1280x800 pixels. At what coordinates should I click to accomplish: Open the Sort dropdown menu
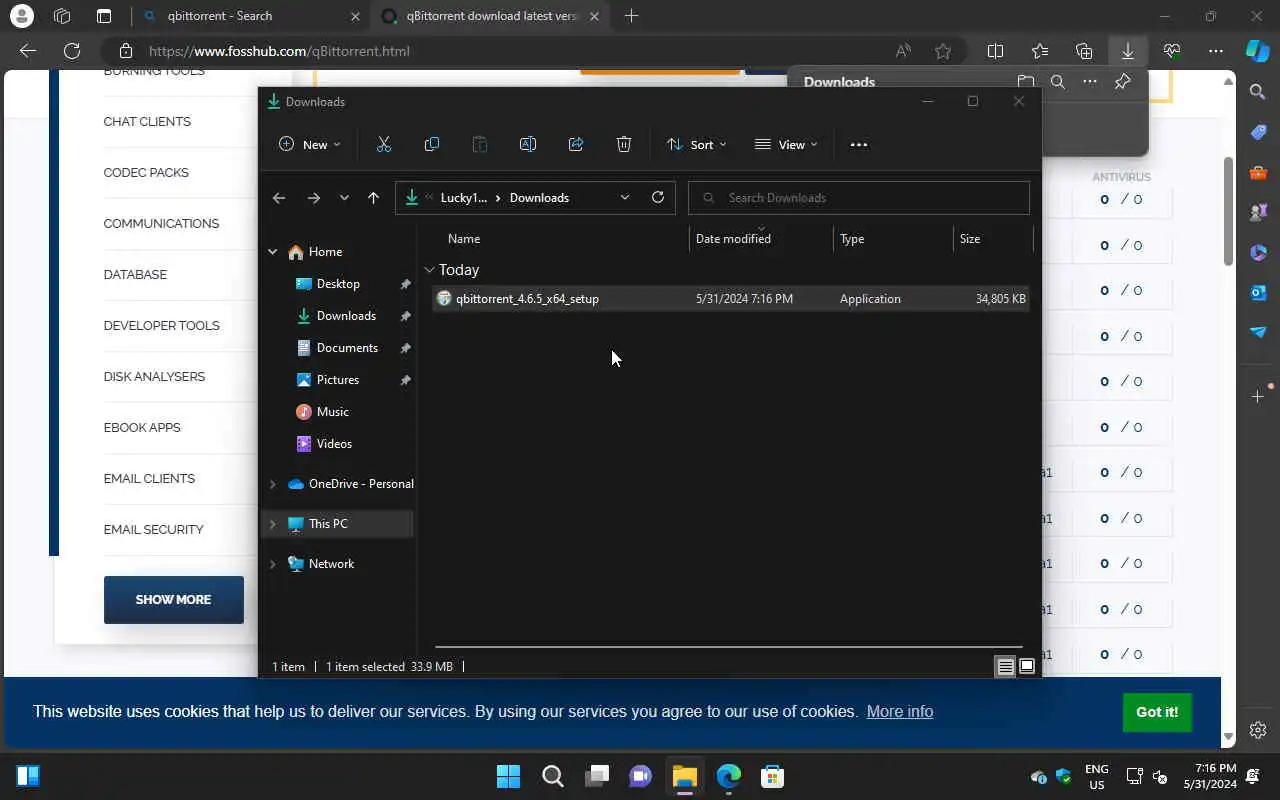click(697, 145)
